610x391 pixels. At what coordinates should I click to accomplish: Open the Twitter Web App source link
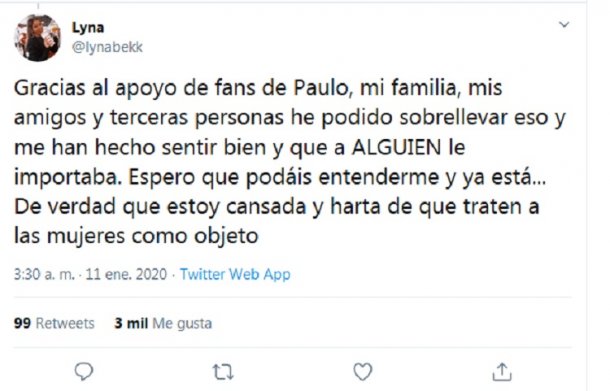click(x=235, y=274)
